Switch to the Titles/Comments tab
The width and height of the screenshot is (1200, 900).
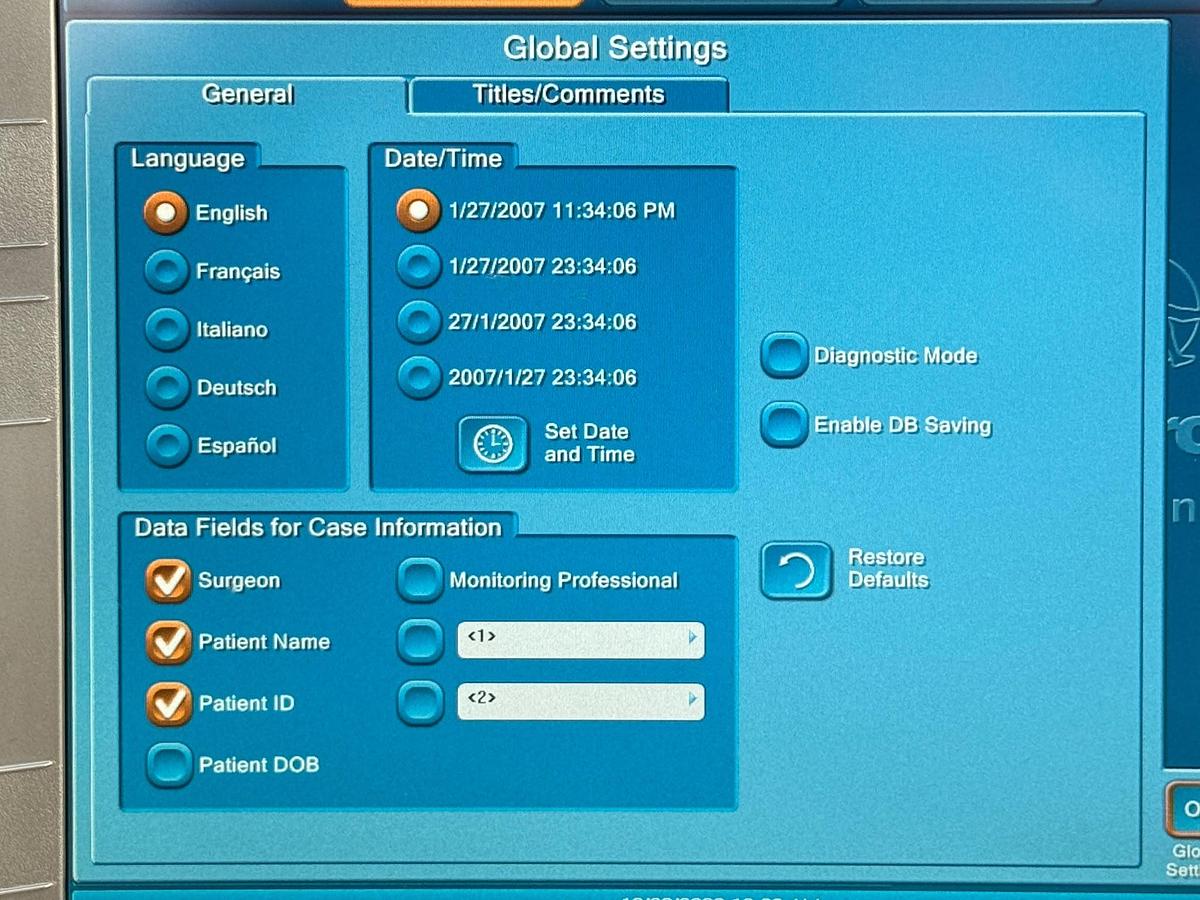pyautogui.click(x=568, y=95)
